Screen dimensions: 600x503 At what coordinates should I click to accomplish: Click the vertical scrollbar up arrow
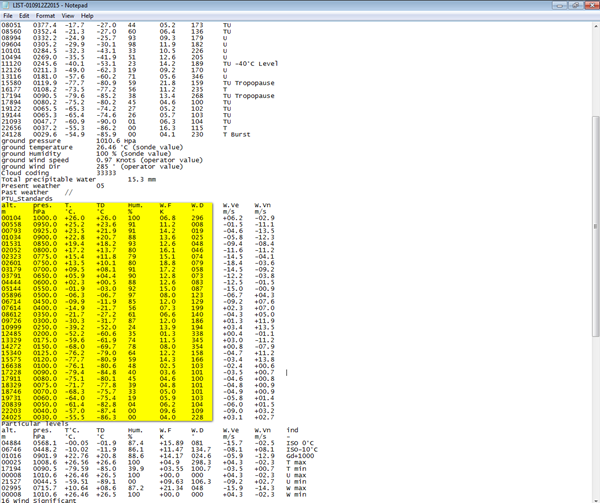594,26
